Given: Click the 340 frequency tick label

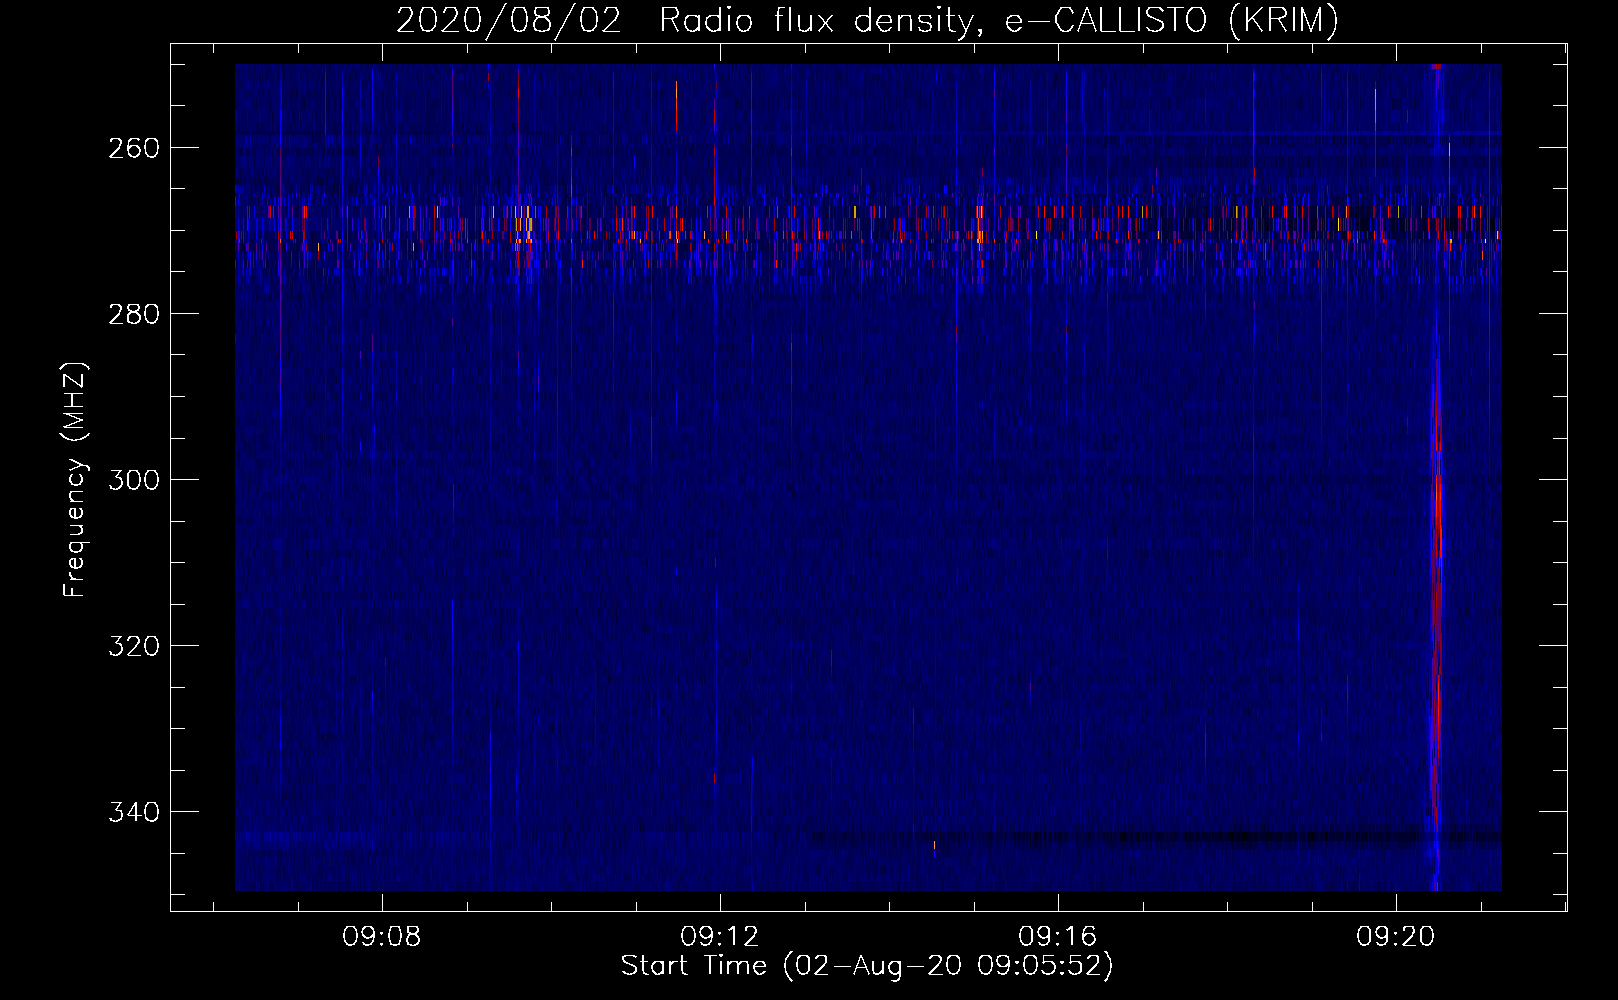Looking at the screenshot, I should click(x=132, y=812).
